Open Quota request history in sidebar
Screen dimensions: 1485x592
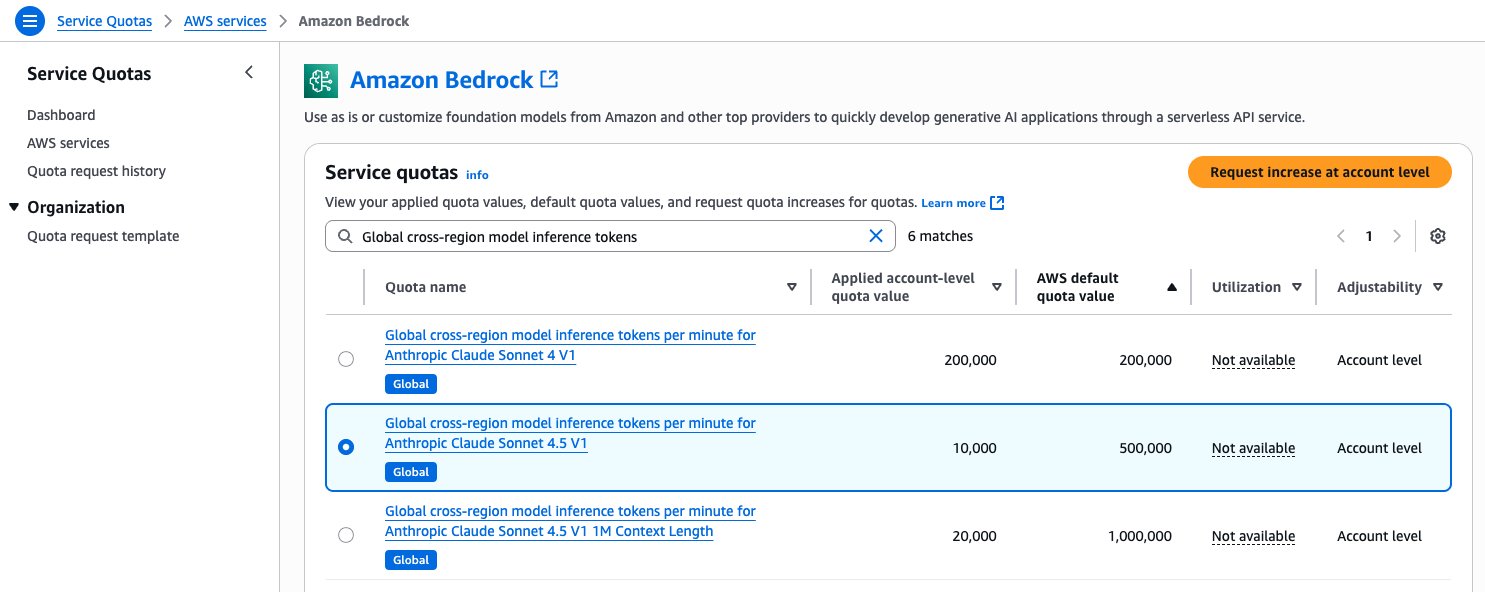coord(96,171)
